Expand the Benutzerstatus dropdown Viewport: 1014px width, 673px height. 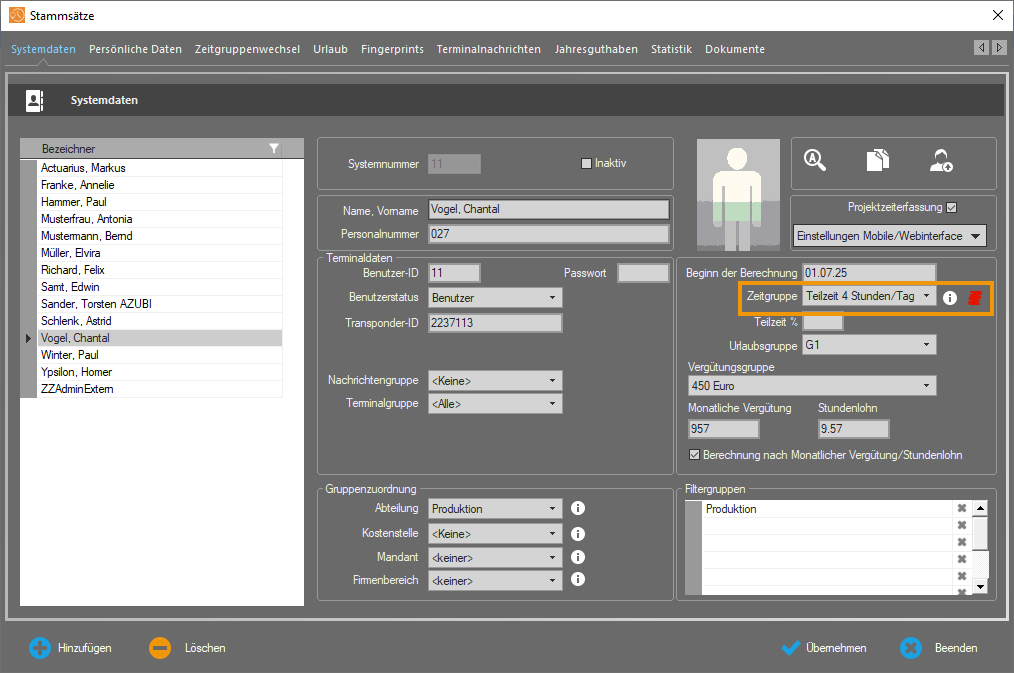pyautogui.click(x=495, y=298)
